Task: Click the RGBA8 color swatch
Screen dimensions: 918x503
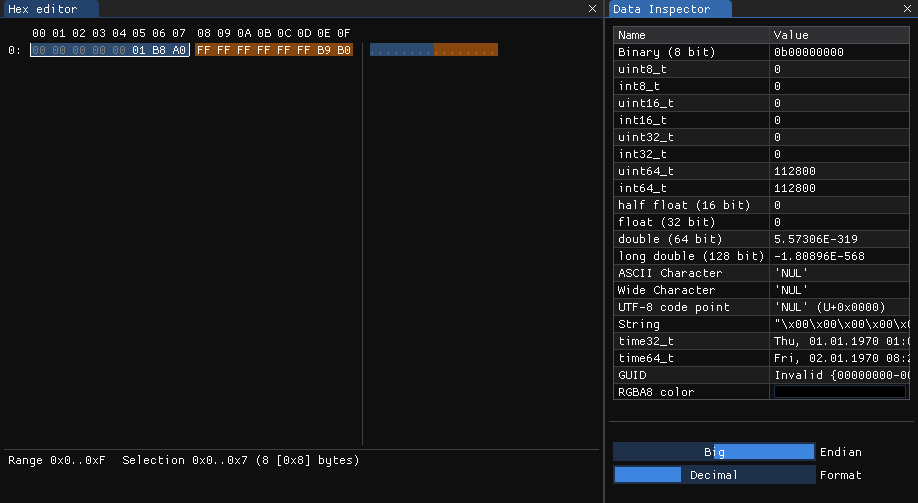Action: [x=840, y=392]
